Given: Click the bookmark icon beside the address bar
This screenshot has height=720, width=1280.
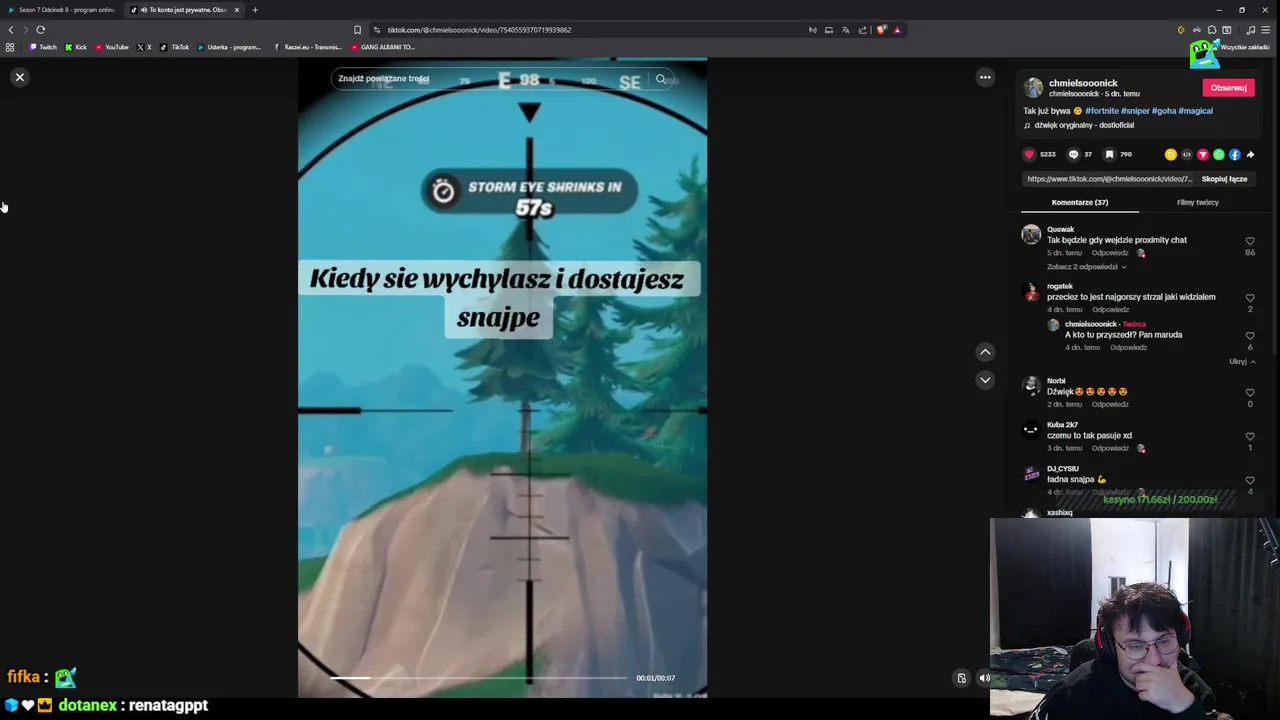Looking at the screenshot, I should [357, 30].
